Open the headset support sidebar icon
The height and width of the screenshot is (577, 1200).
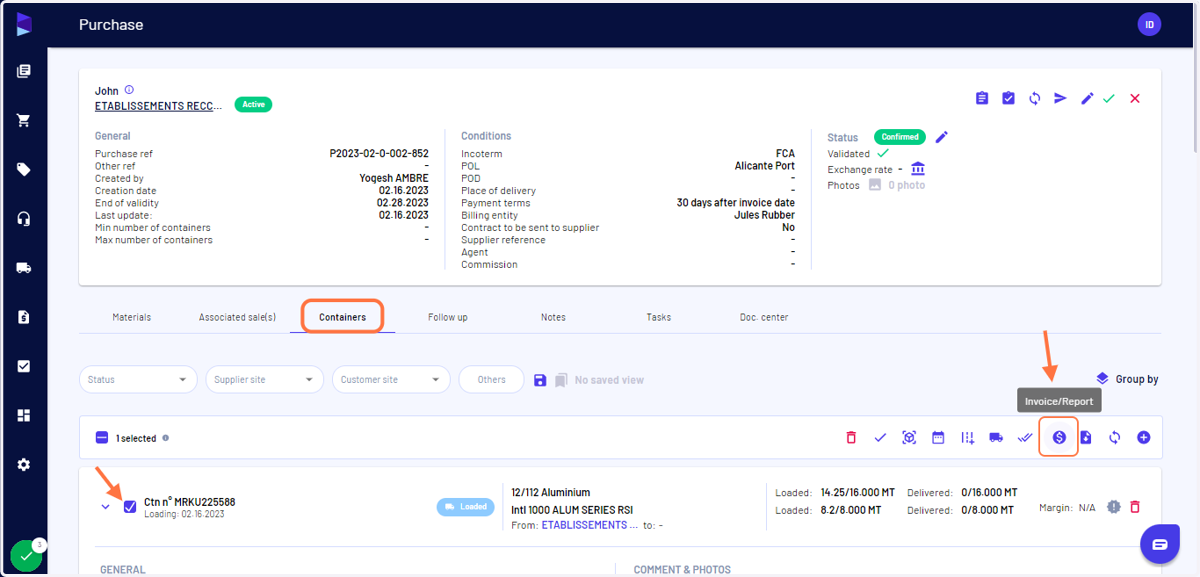point(24,219)
